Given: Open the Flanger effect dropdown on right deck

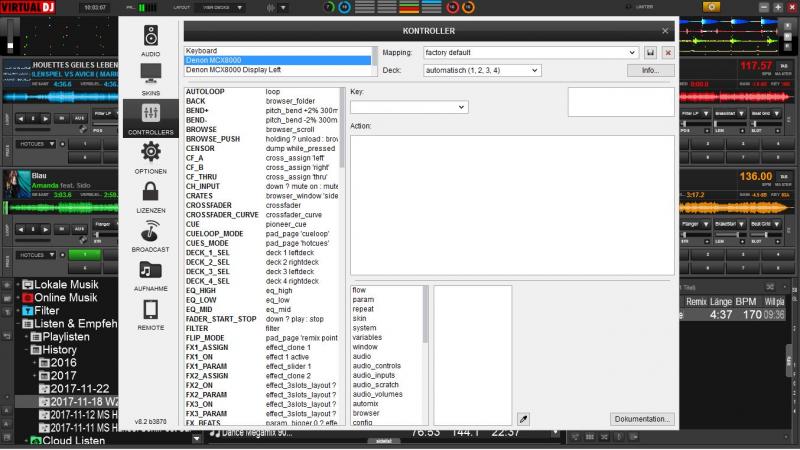Looking at the screenshot, I should coord(695,224).
